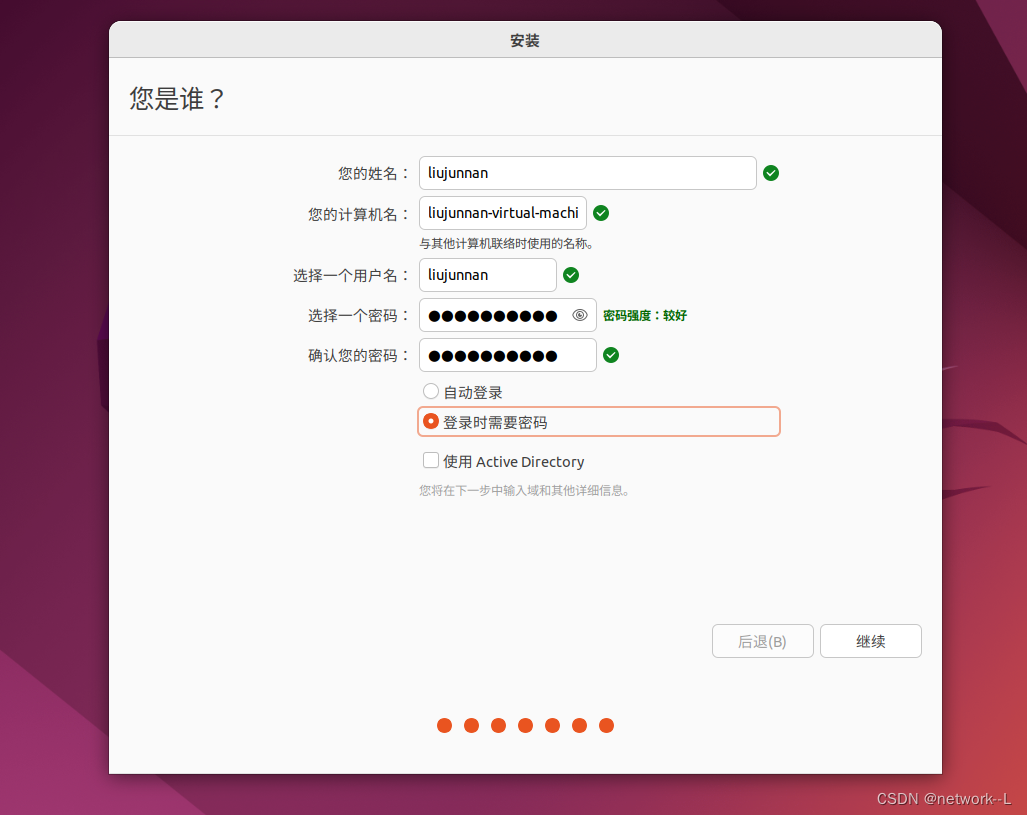1027x815 pixels.
Task: Click the liujunnan-virtual-machi computer name field
Action: 502,213
